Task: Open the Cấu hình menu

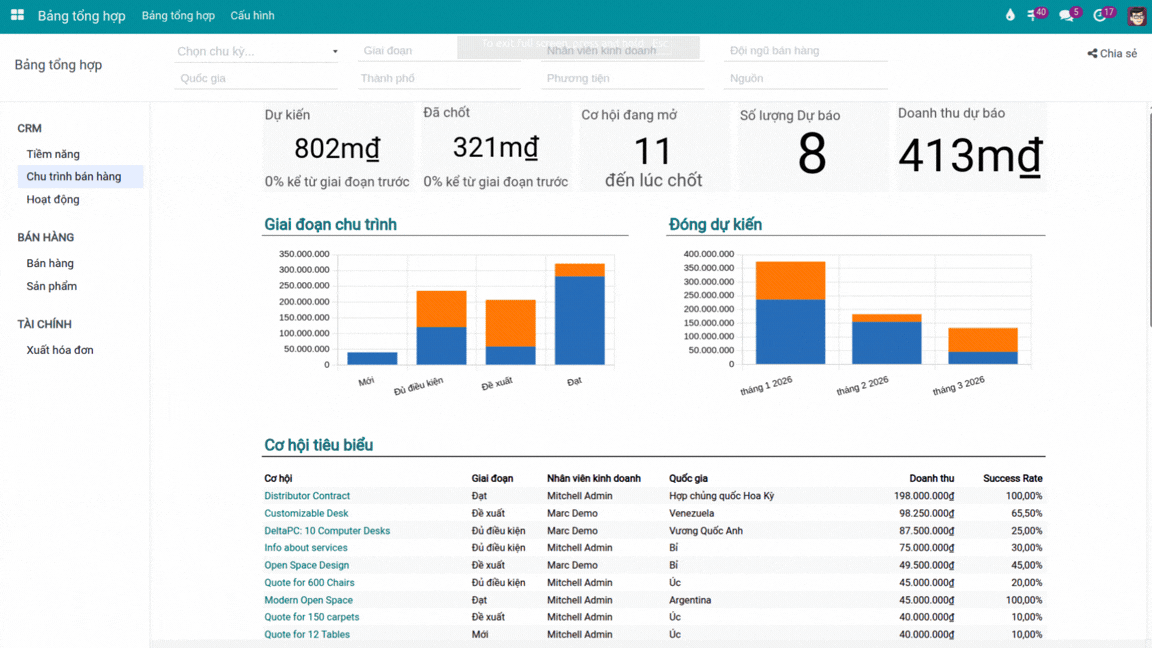Action: (x=252, y=16)
